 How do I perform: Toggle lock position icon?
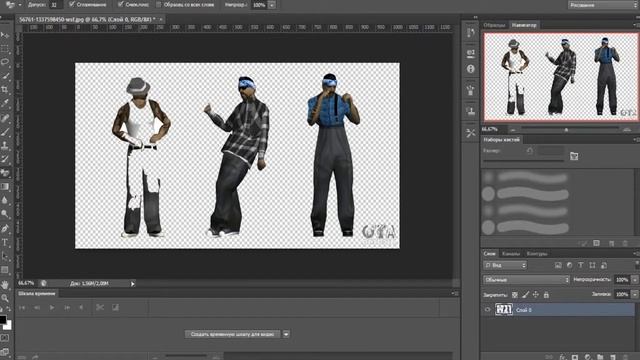tap(536, 295)
